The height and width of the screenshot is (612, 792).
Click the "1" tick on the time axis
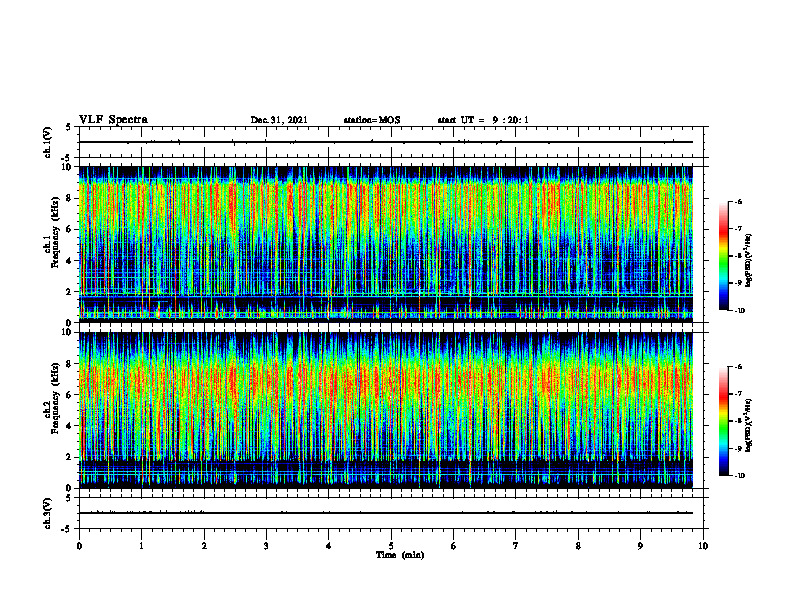(x=142, y=546)
